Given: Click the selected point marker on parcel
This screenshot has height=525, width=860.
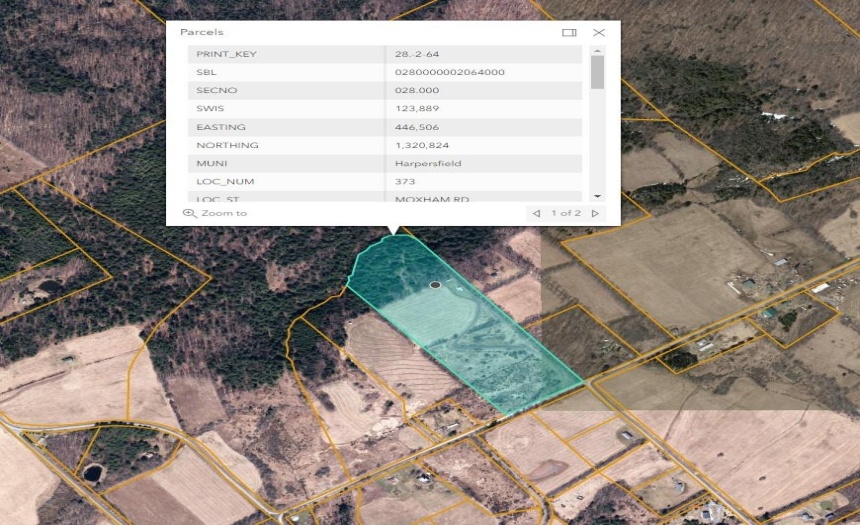Looking at the screenshot, I should point(435,285).
